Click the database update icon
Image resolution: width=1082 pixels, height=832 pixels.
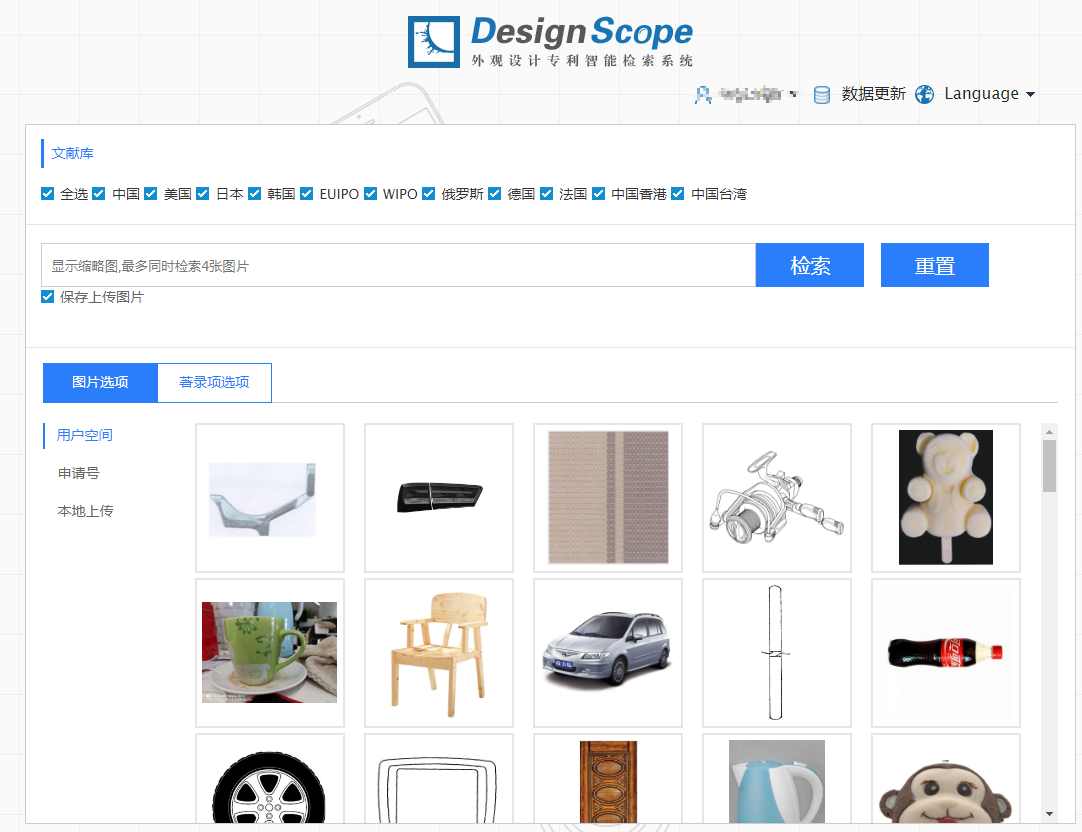click(x=822, y=95)
